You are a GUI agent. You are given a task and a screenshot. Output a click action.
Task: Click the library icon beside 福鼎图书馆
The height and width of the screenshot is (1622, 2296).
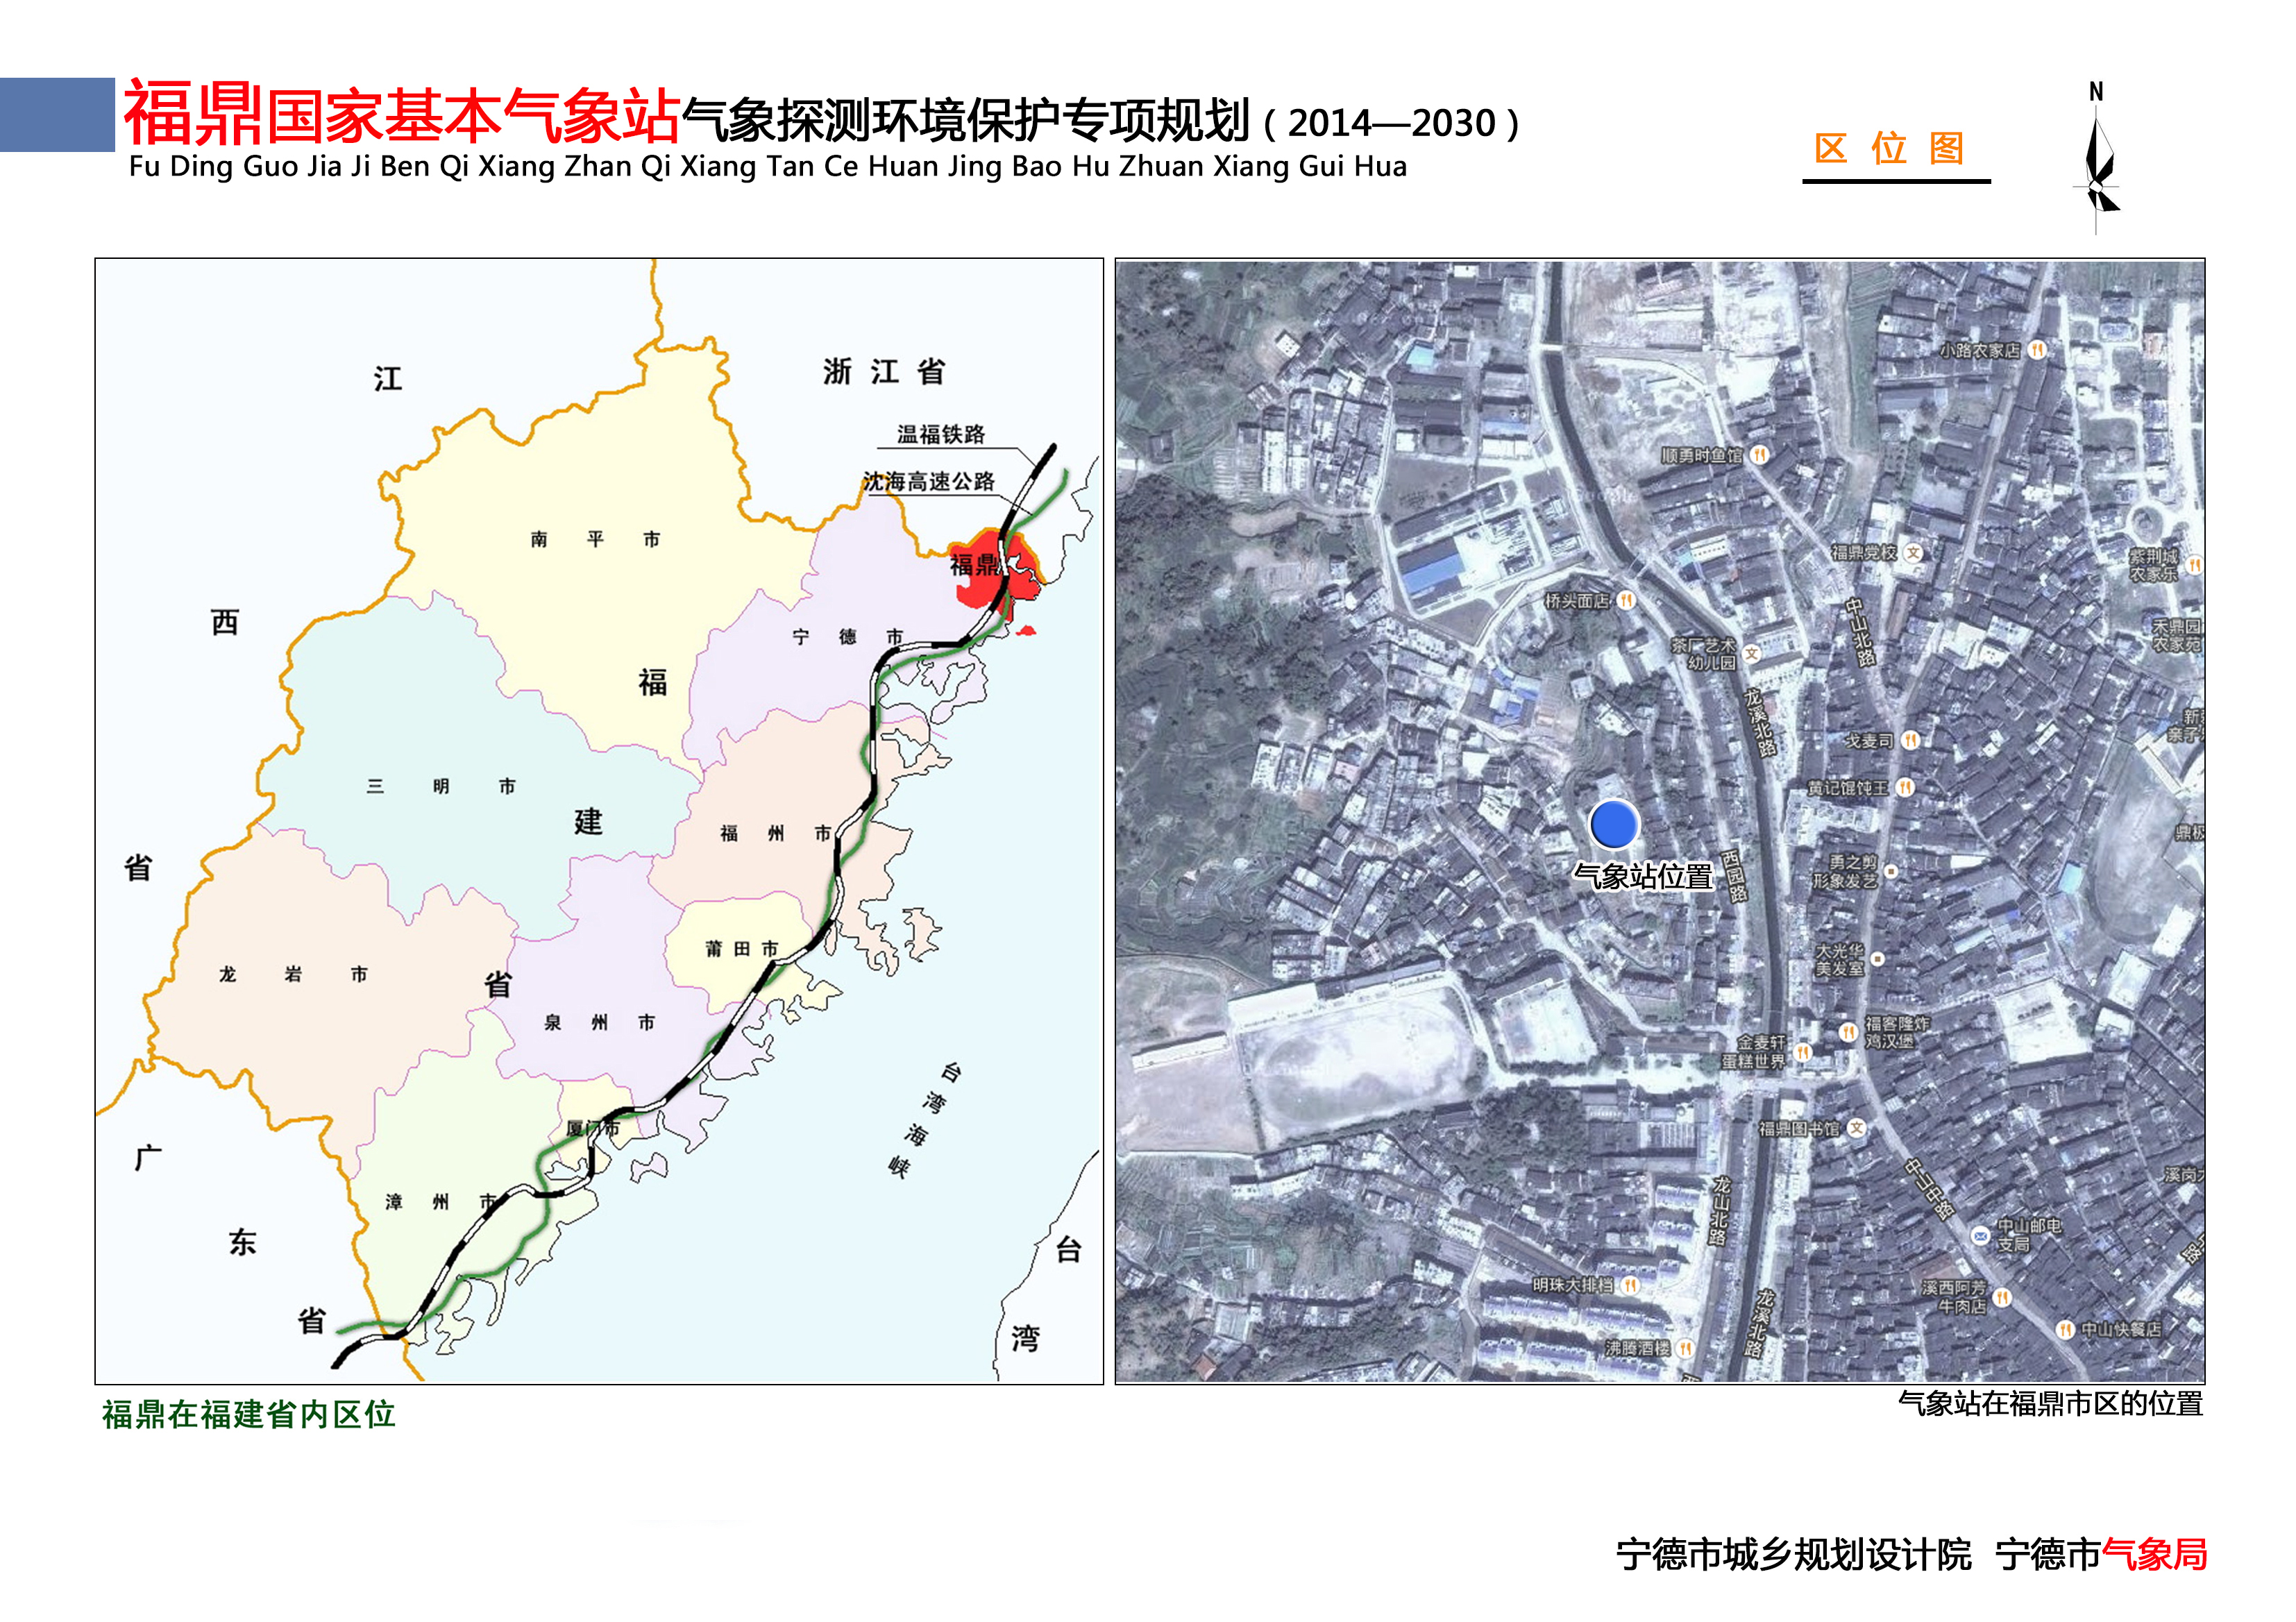tap(1857, 1129)
